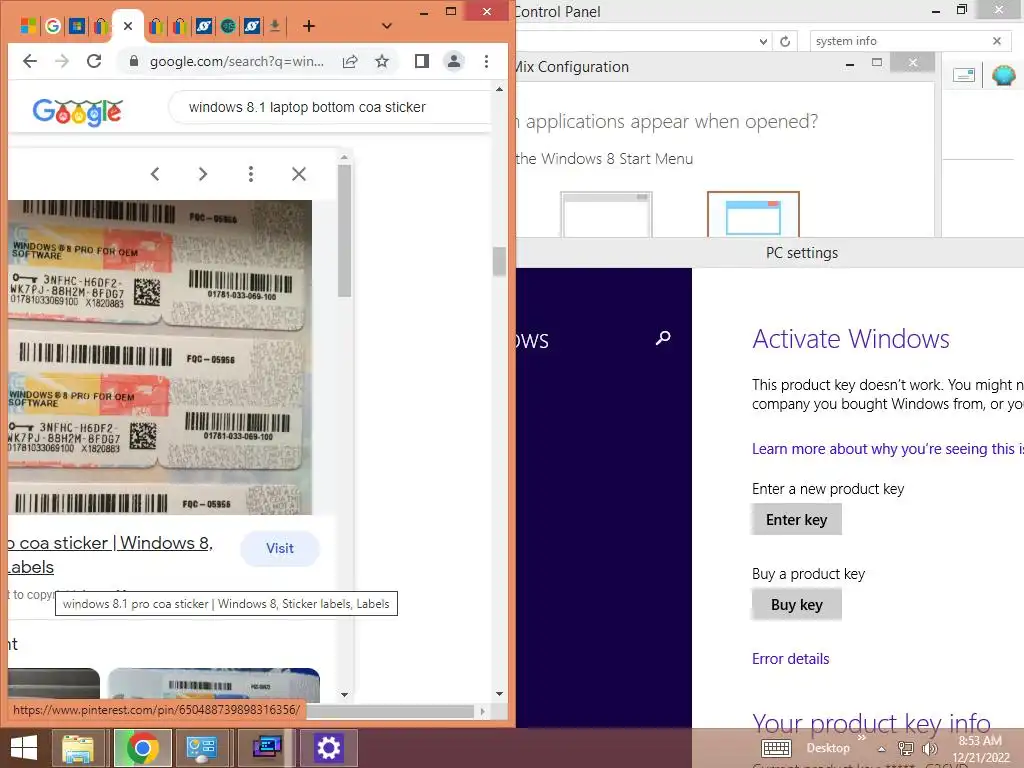1024x768 pixels.
Task: Open the blue stacked-windows taskbar app
Action: [x=267, y=748]
